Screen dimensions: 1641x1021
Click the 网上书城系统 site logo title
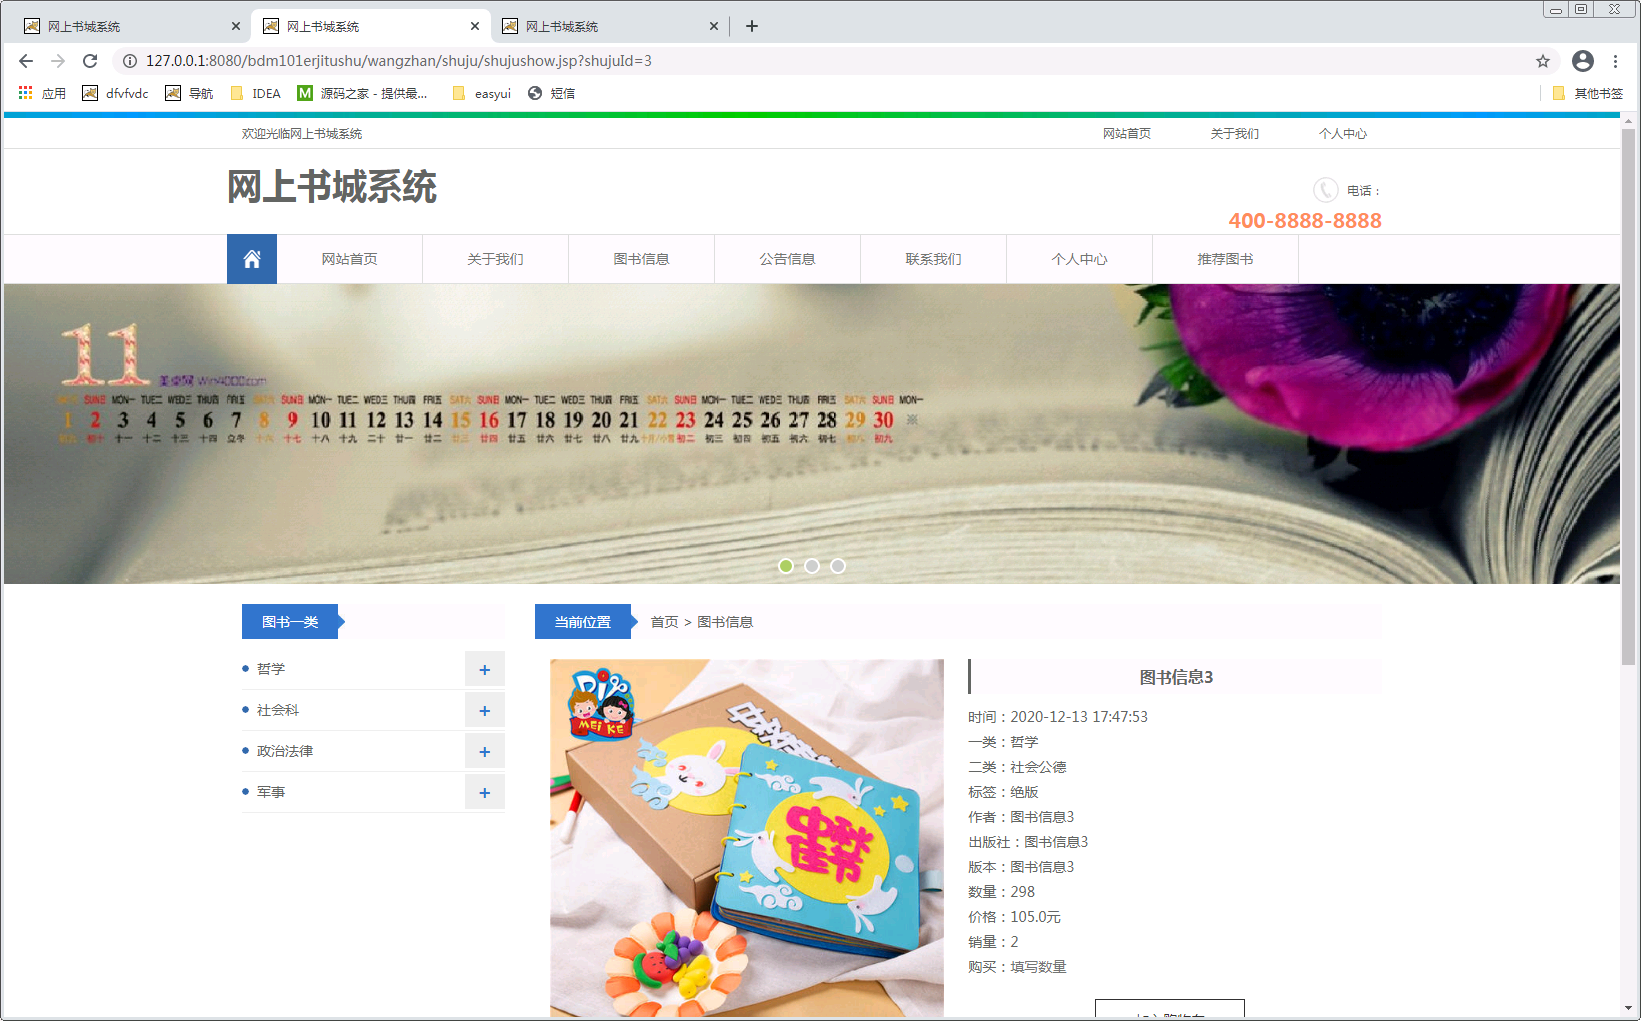(332, 187)
